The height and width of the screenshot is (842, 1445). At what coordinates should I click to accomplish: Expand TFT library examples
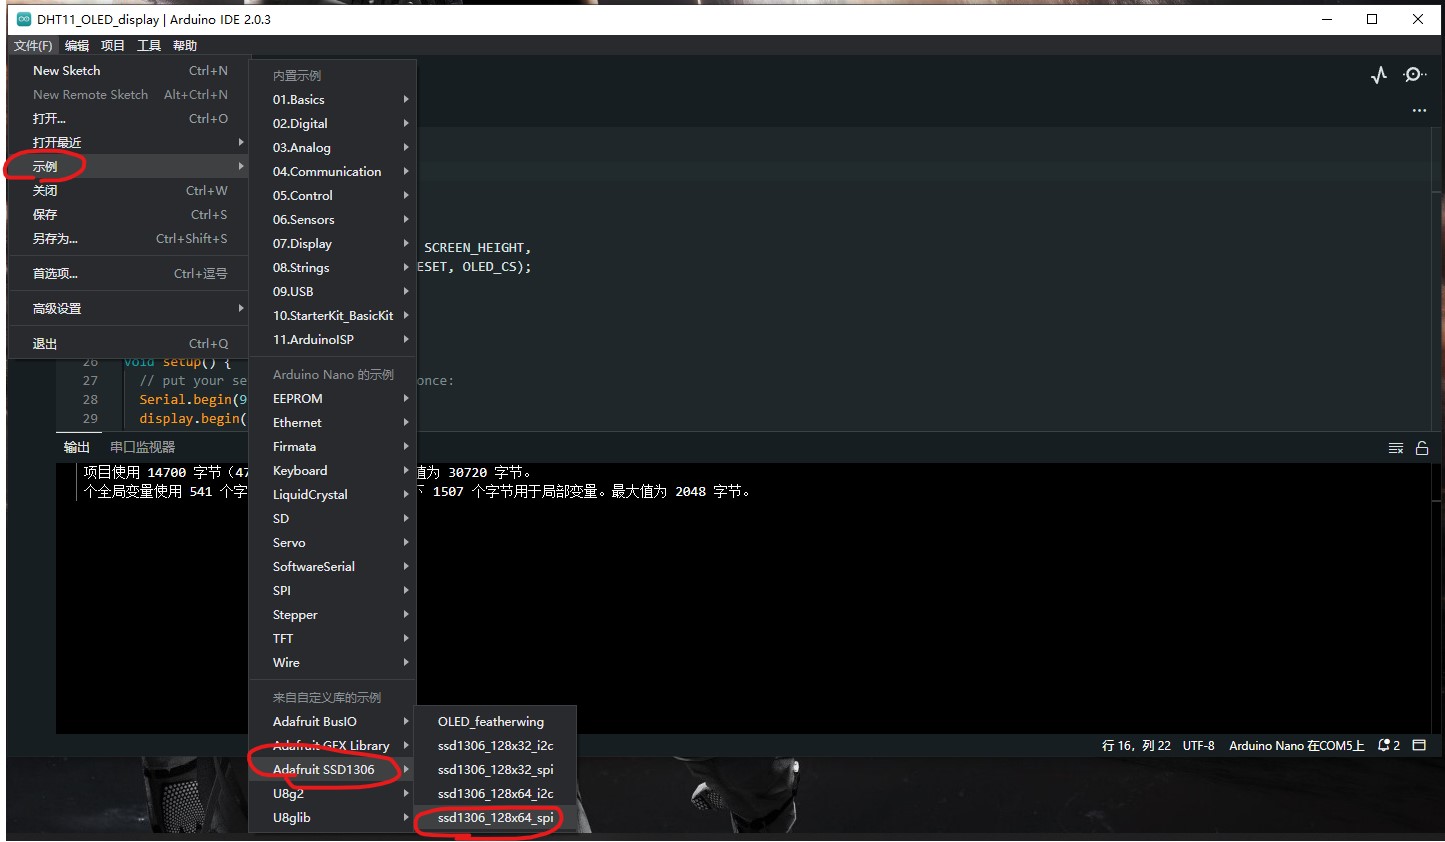pos(332,639)
